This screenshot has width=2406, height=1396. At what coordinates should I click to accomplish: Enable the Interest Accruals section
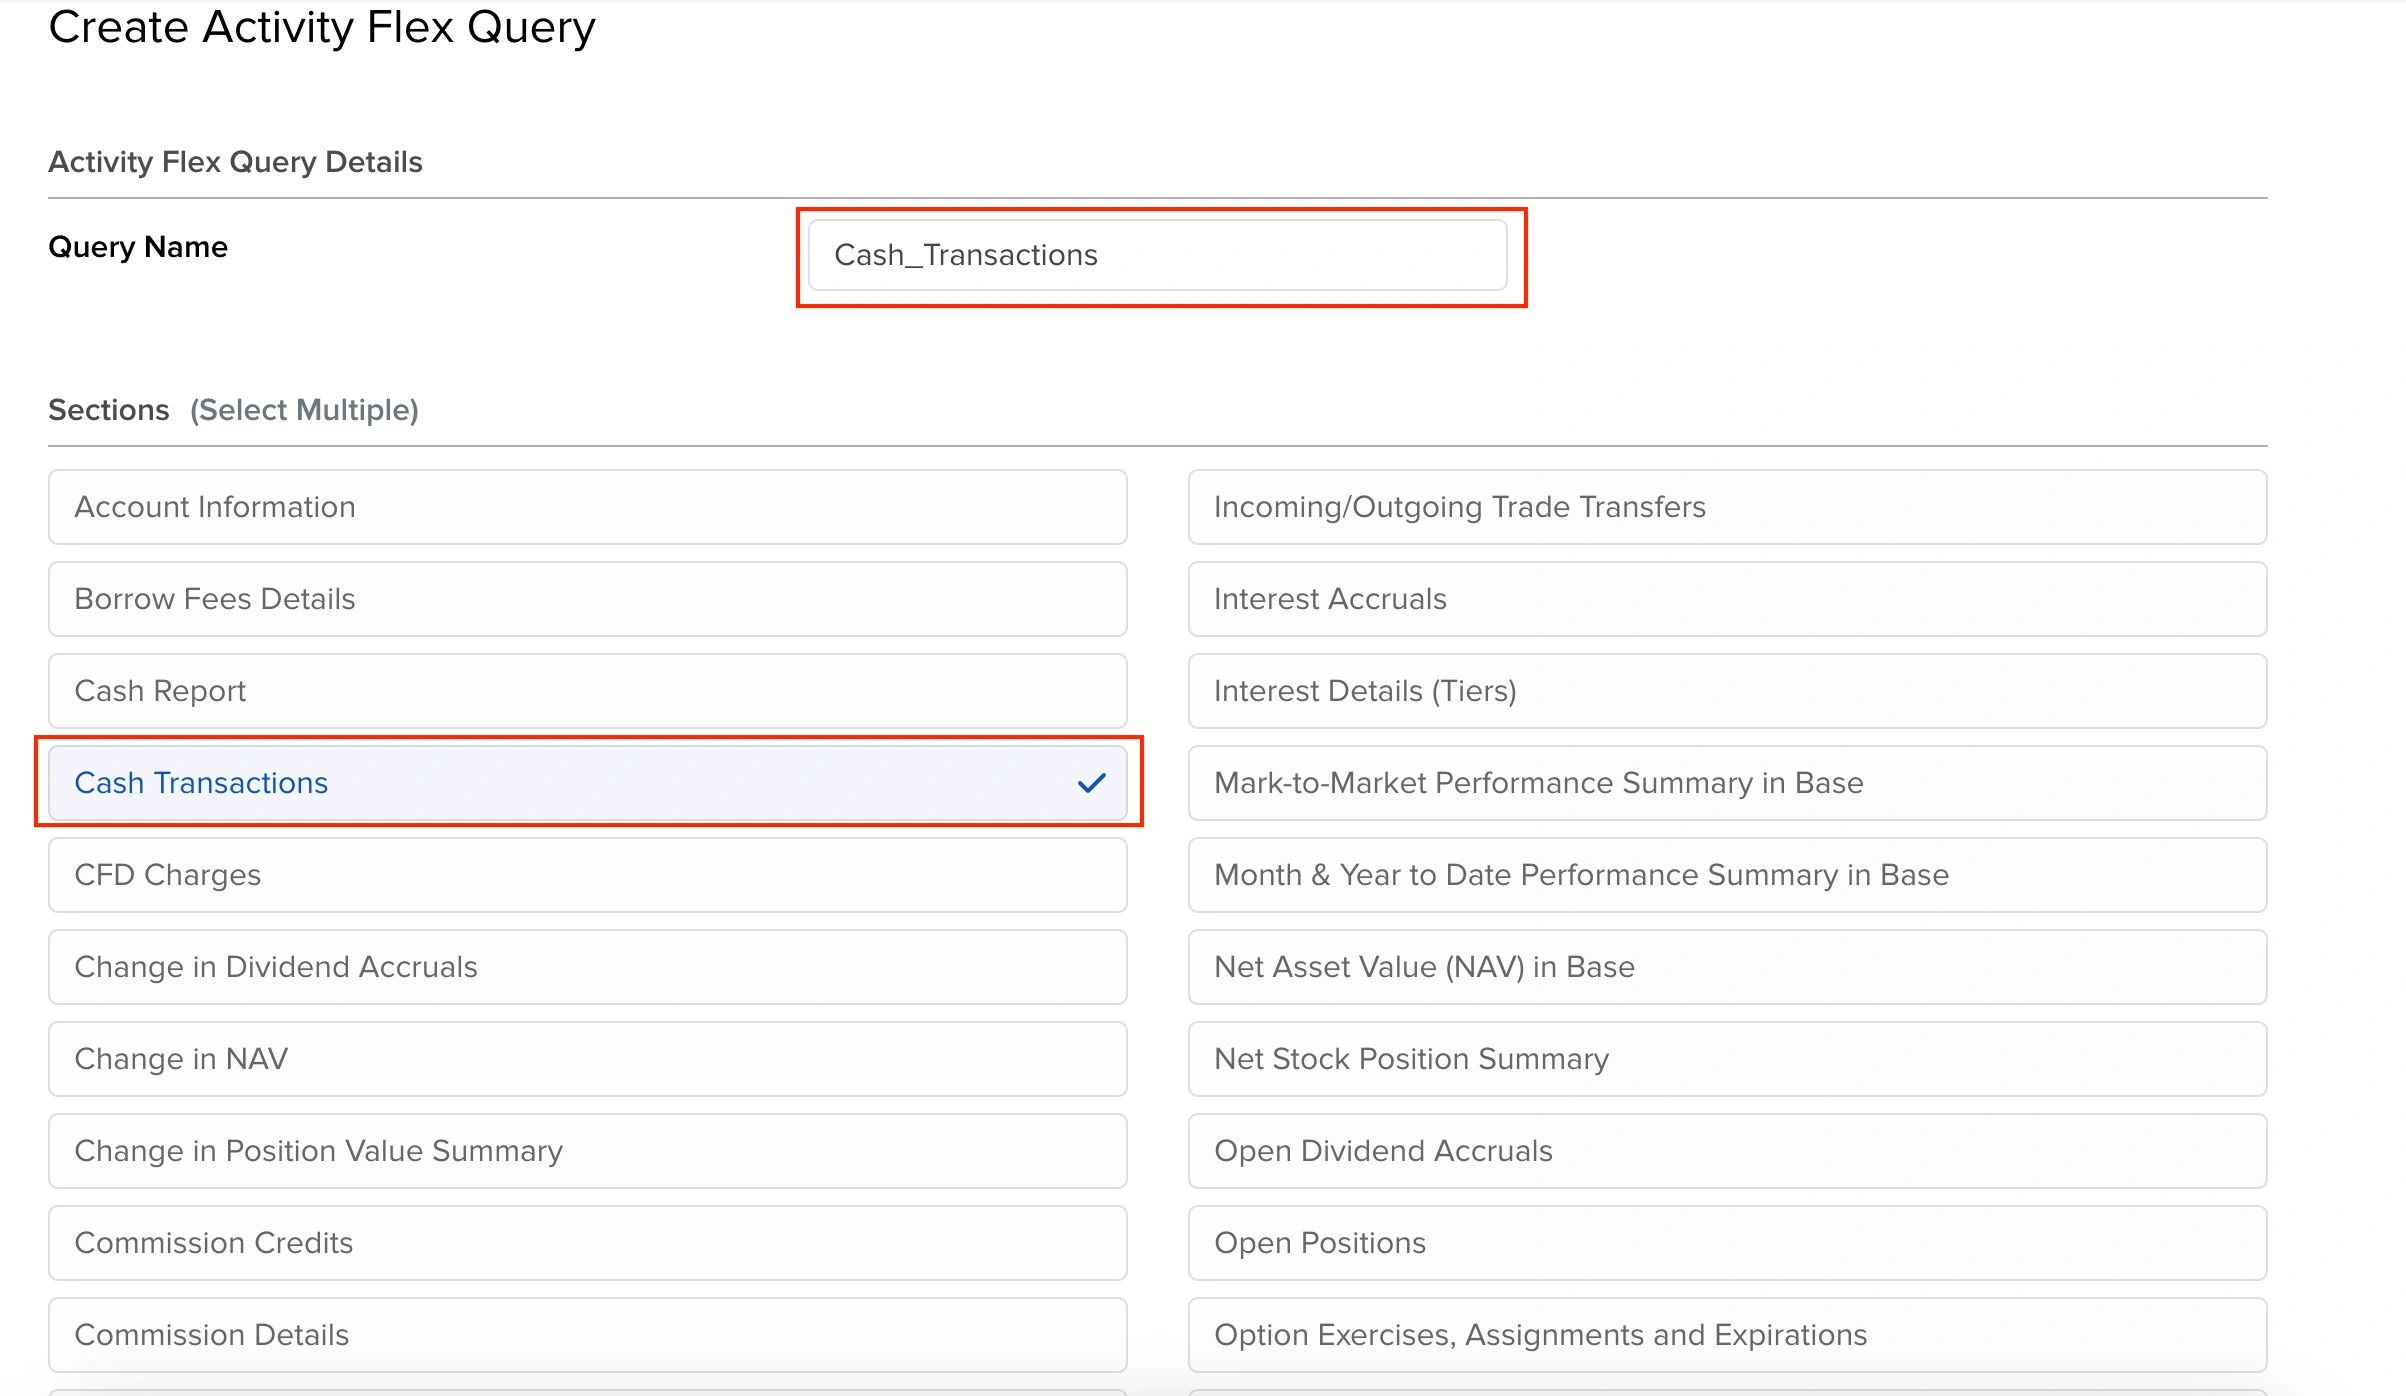pos(1727,599)
